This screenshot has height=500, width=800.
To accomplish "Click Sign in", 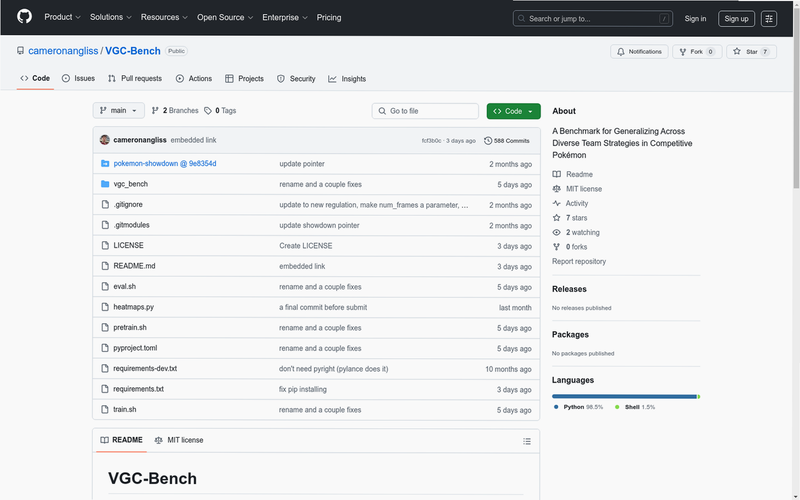I will pyautogui.click(x=695, y=19).
